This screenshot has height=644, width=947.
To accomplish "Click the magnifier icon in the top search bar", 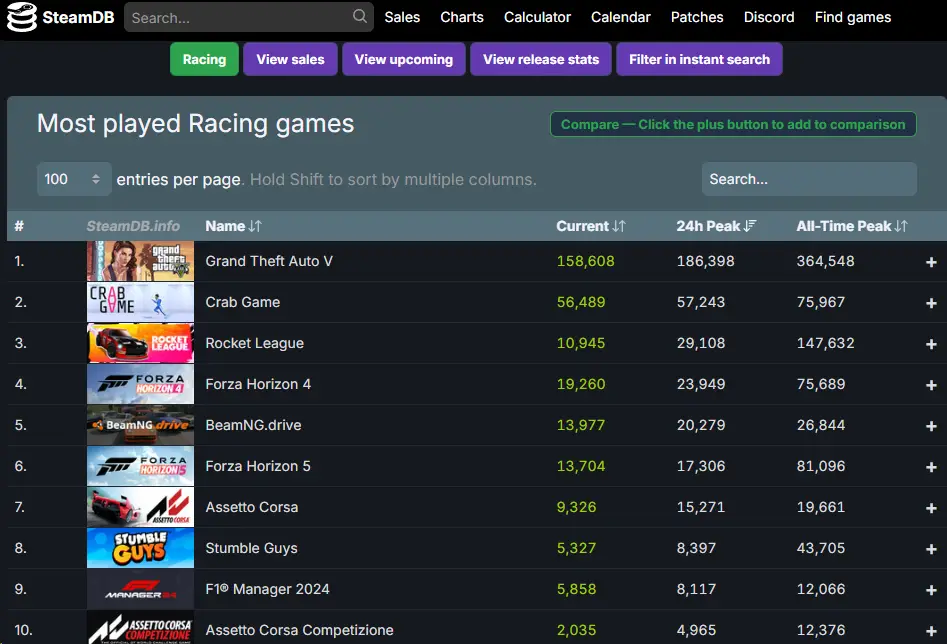I will (x=359, y=17).
